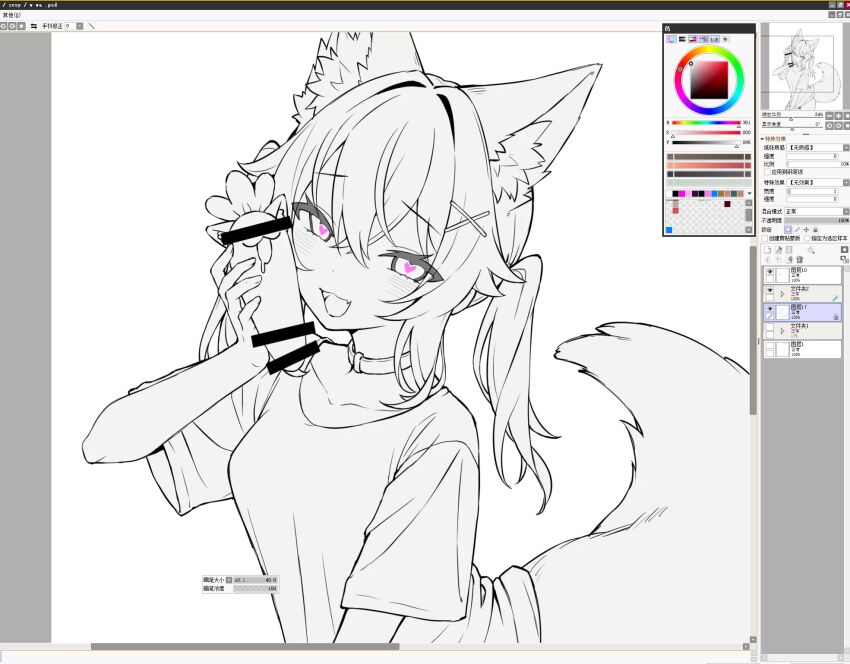Expand folder 文件夹2 triangle
Image resolution: width=850 pixels, height=664 pixels.
pyautogui.click(x=782, y=294)
